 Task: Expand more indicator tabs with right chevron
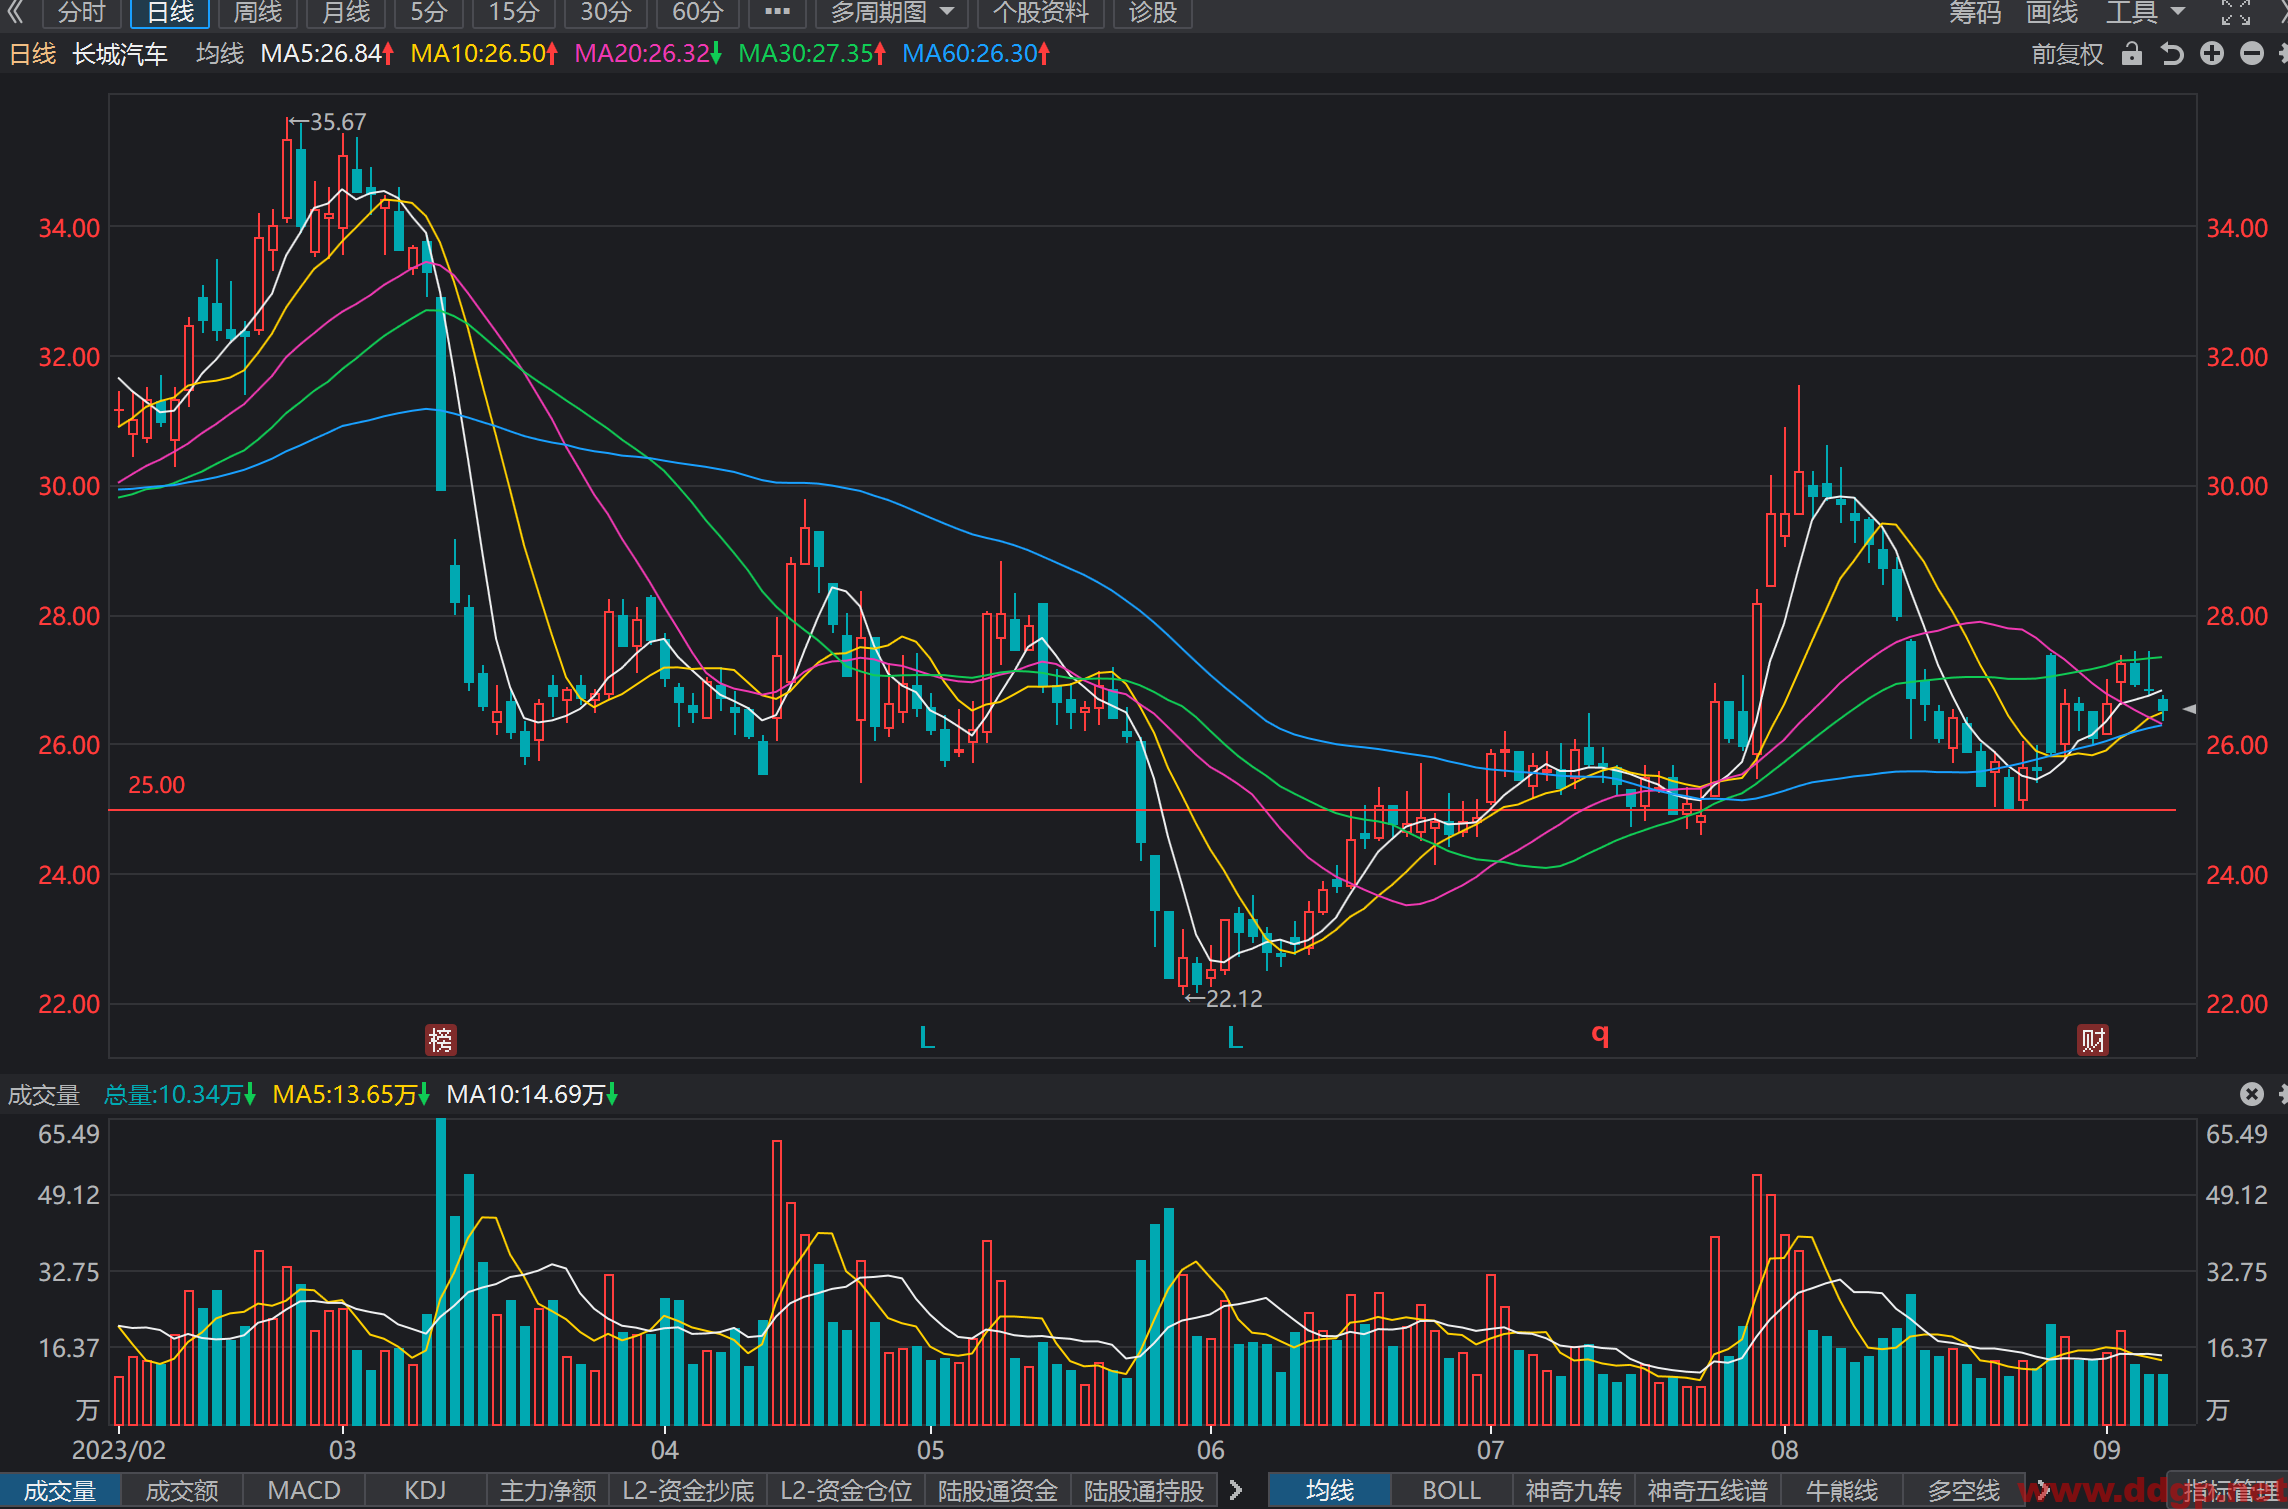[x=1236, y=1490]
